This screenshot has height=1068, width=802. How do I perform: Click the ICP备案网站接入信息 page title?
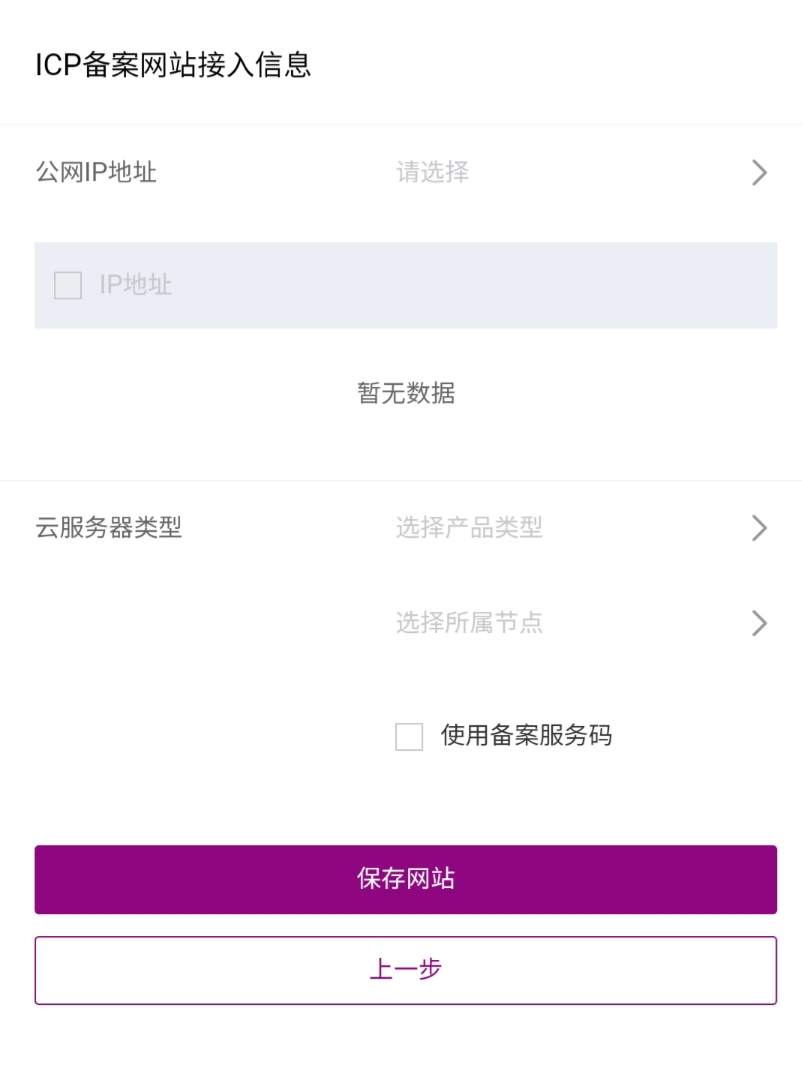[x=173, y=65]
